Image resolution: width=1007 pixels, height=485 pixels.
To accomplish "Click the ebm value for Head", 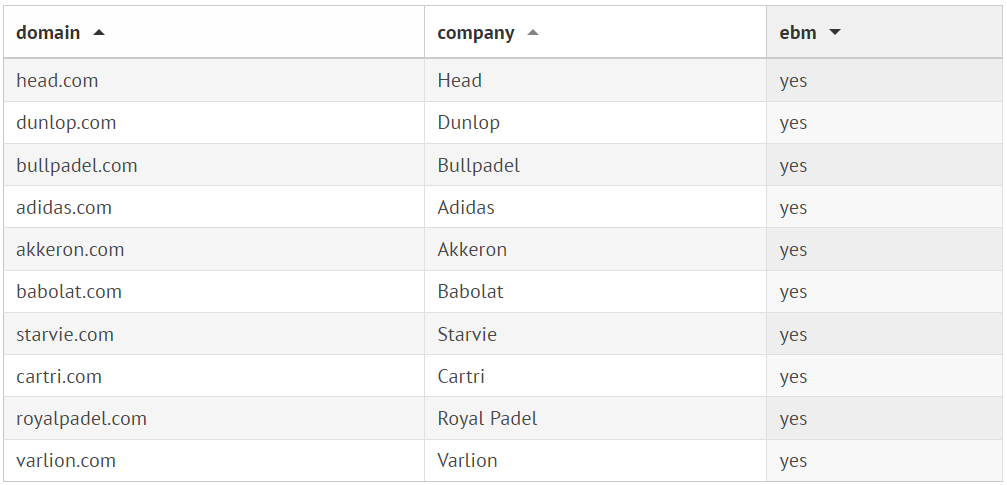I will coord(793,81).
